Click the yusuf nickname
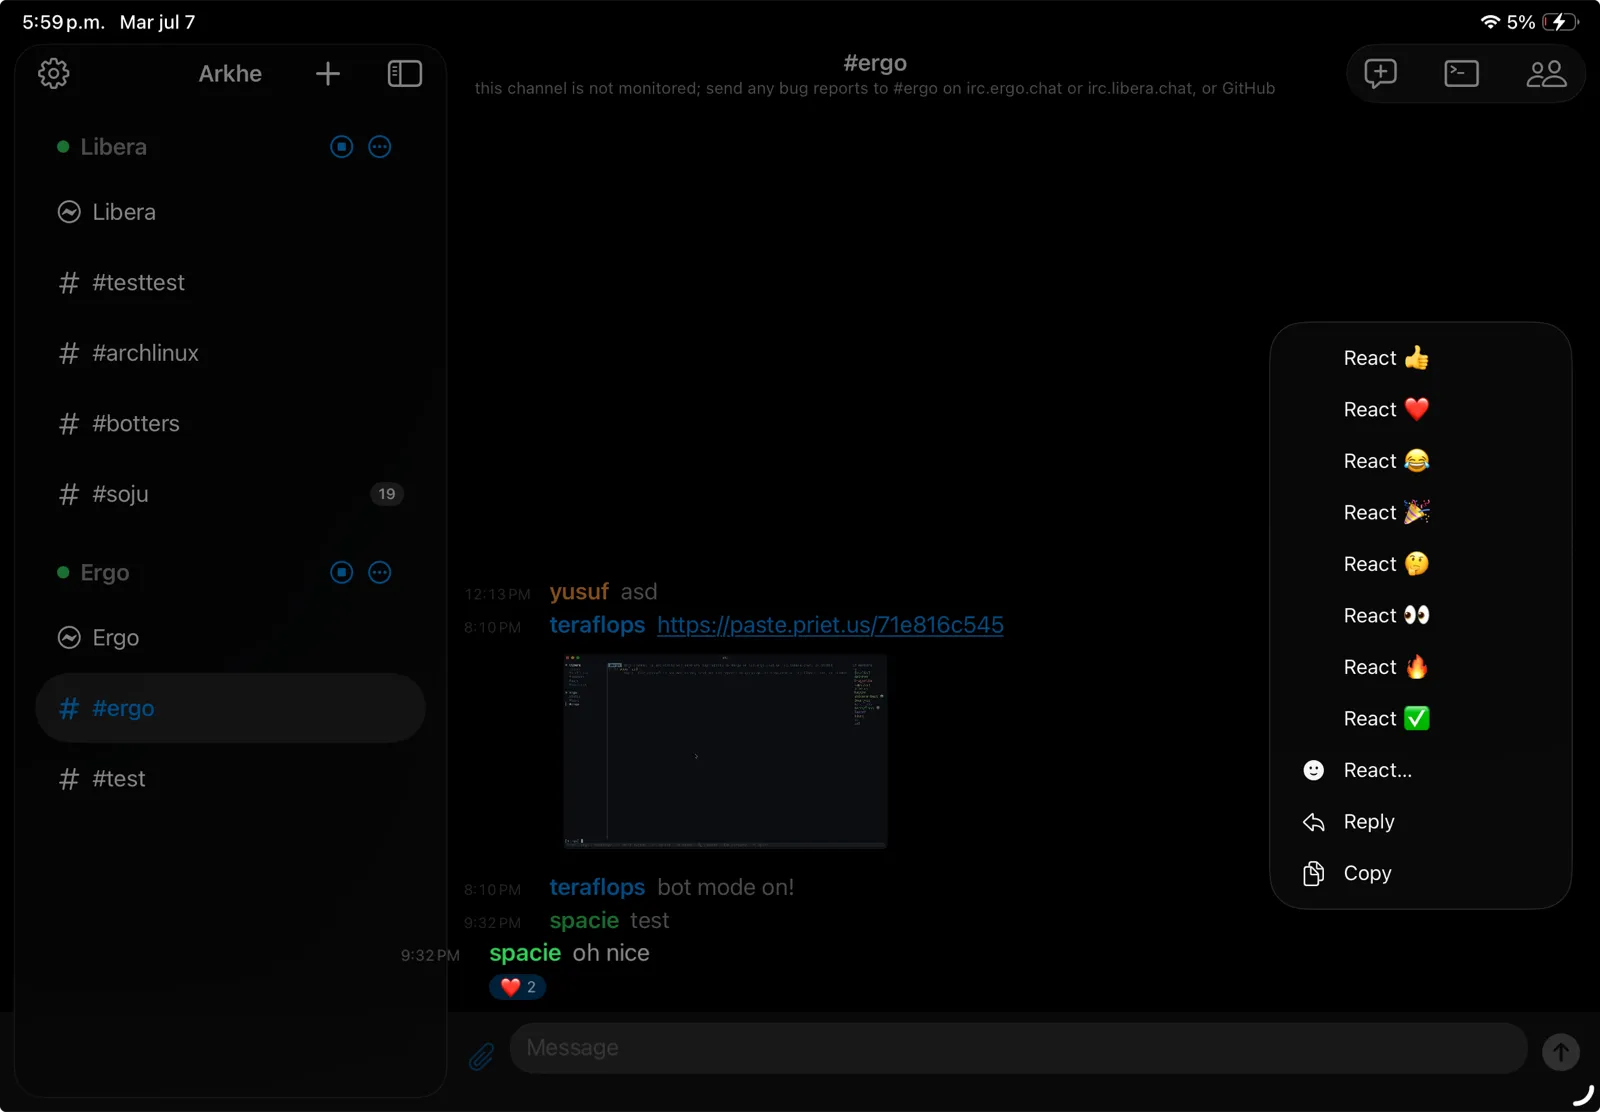The width and height of the screenshot is (1600, 1112). (579, 592)
